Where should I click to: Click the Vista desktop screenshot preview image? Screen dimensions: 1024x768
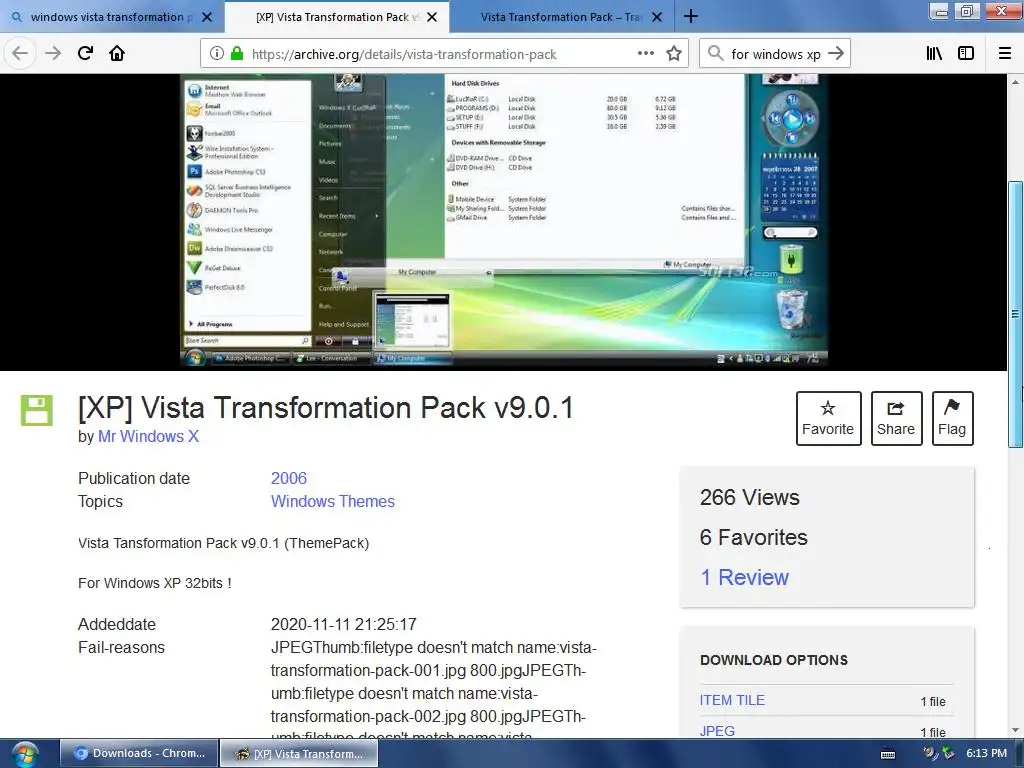[504, 220]
